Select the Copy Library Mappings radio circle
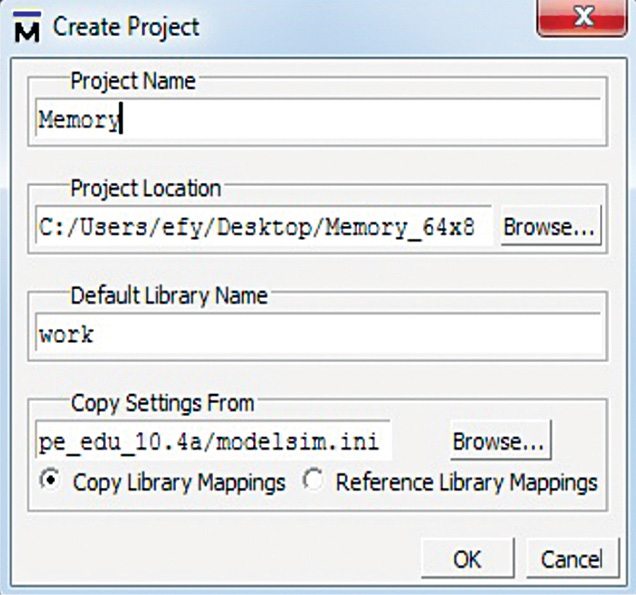Screen dimensions: 636x595 [49, 480]
